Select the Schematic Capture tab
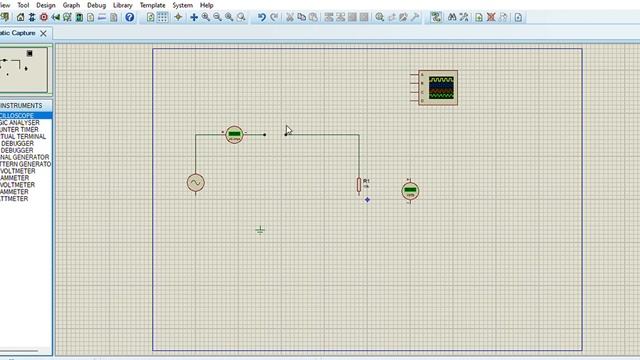The image size is (640, 360). [18, 33]
